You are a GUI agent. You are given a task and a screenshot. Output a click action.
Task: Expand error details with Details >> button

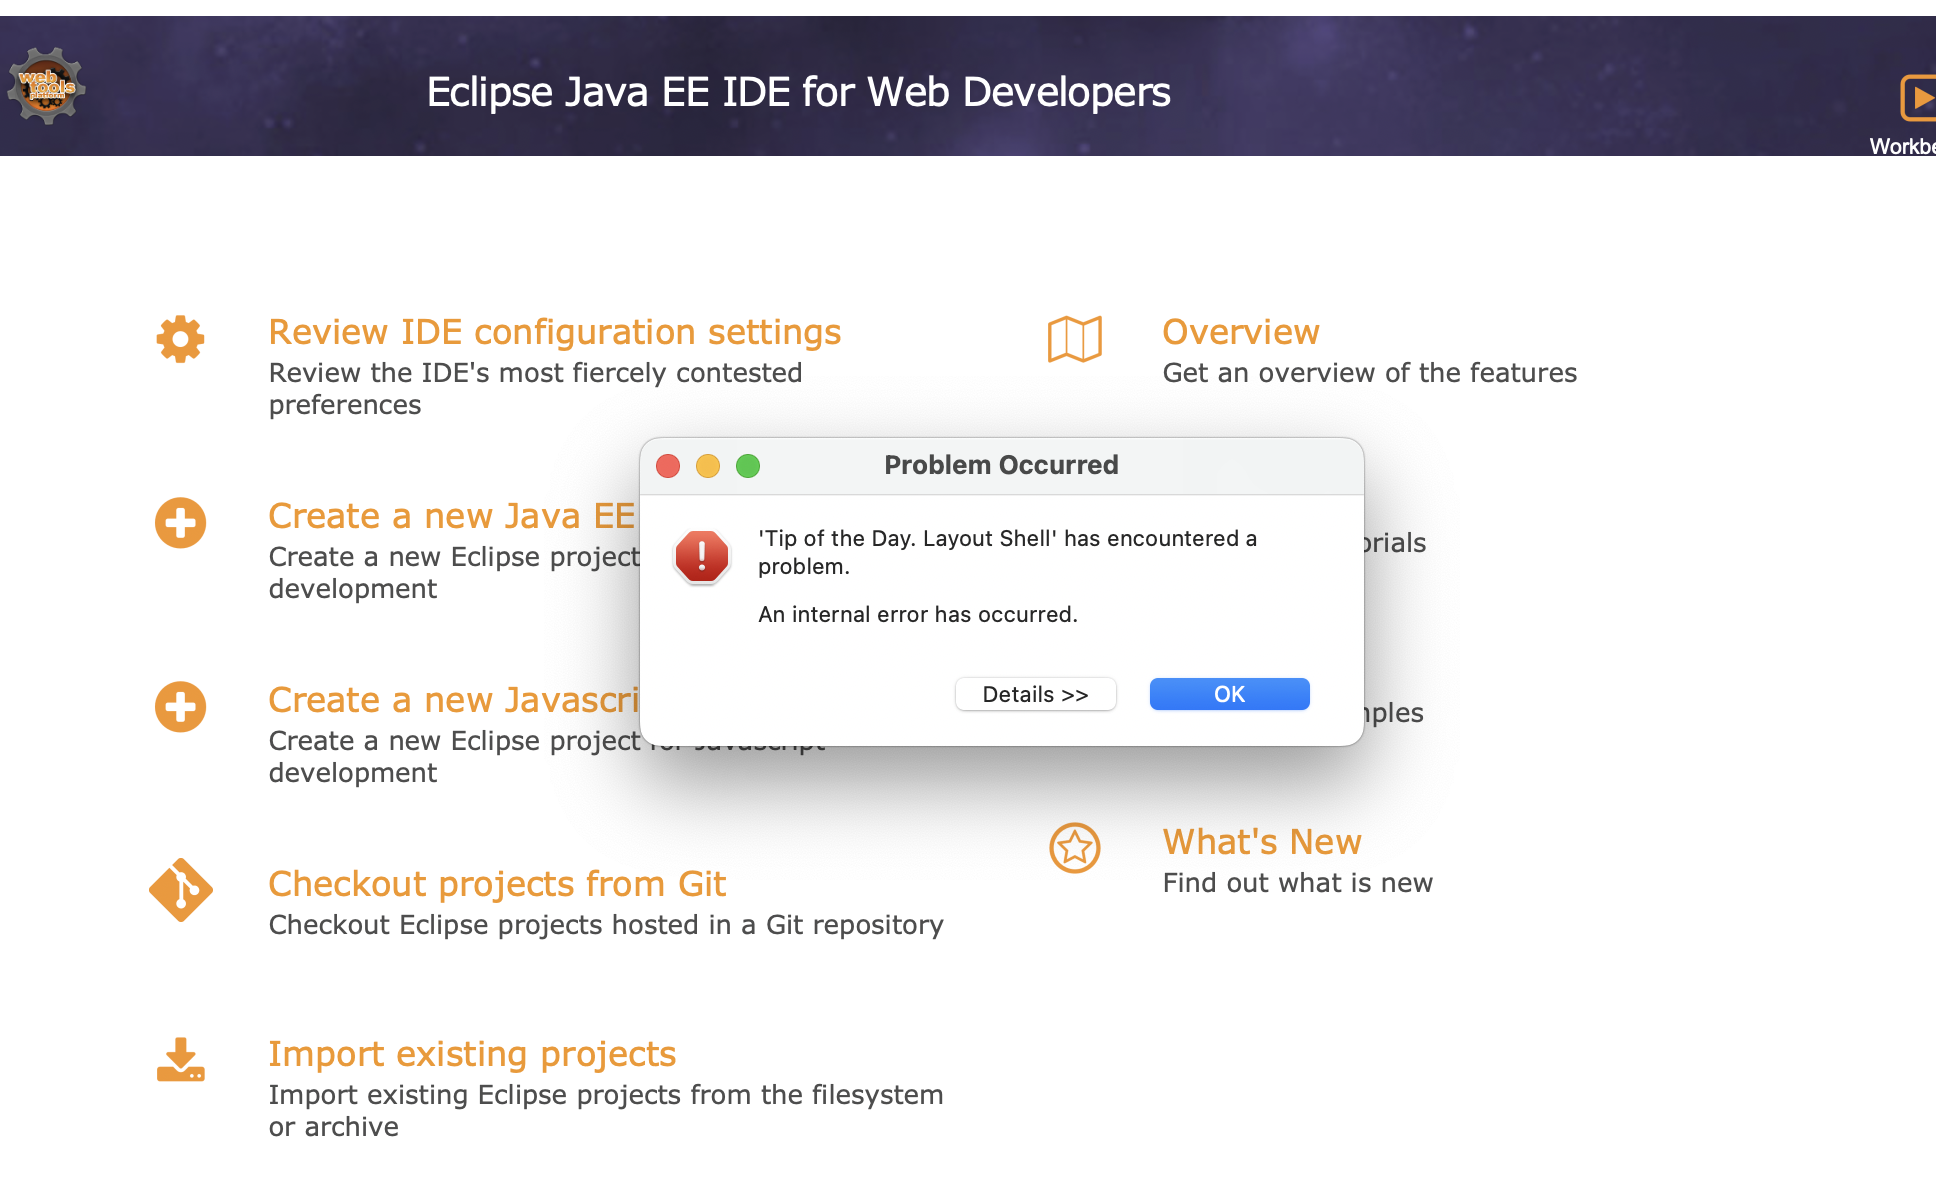point(1036,694)
